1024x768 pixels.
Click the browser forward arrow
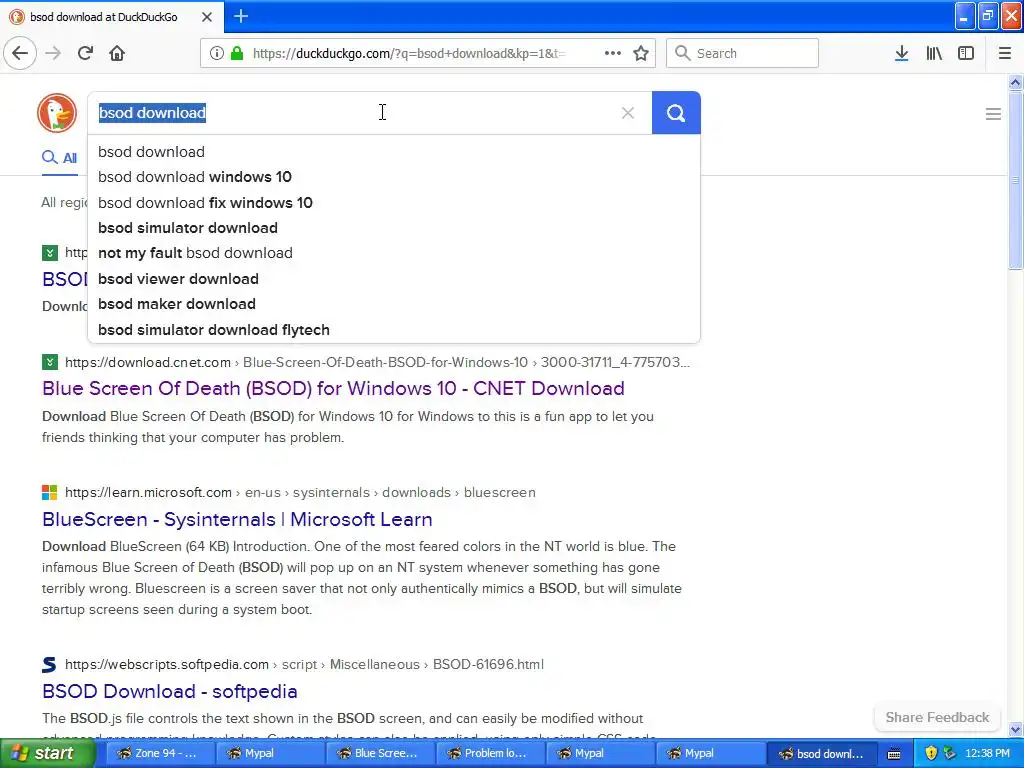point(53,53)
